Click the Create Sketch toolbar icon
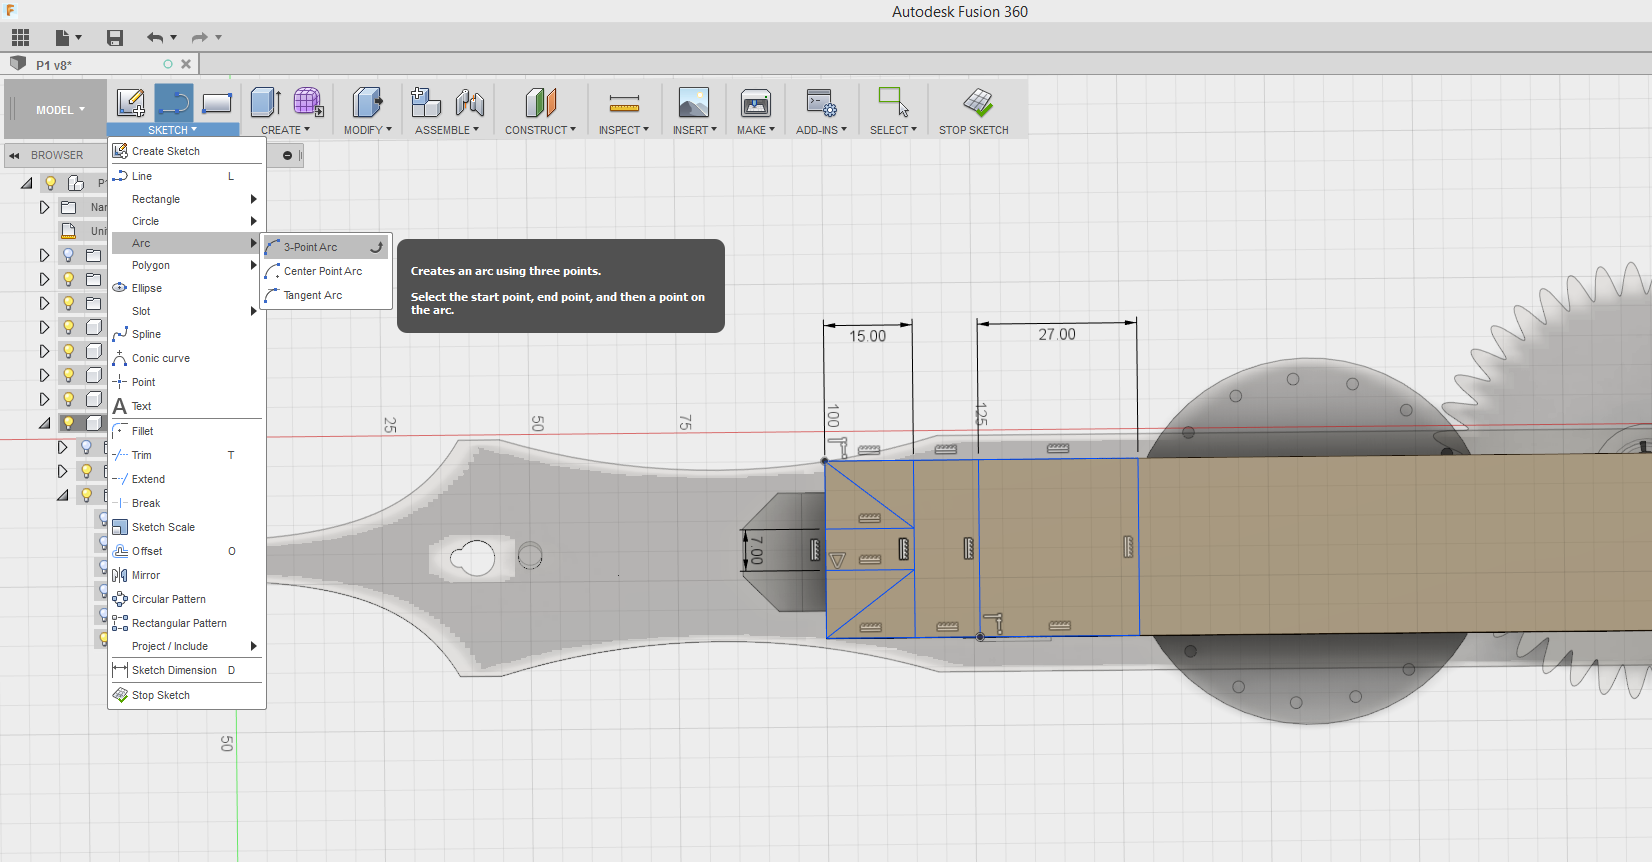 click(x=131, y=102)
